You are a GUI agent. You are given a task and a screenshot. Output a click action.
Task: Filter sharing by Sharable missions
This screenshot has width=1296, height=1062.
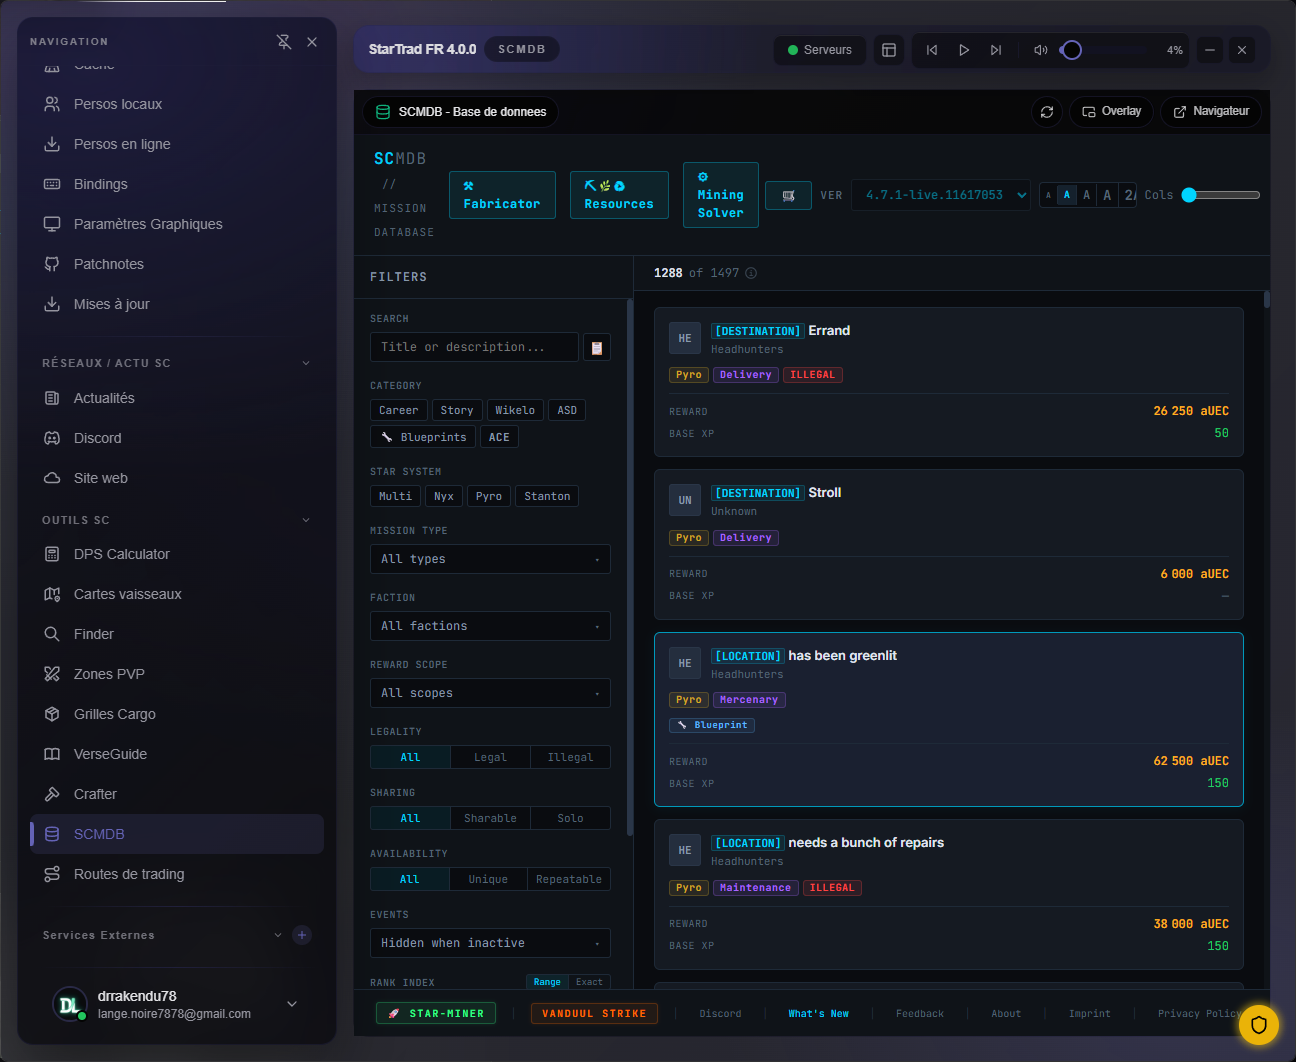click(x=490, y=819)
